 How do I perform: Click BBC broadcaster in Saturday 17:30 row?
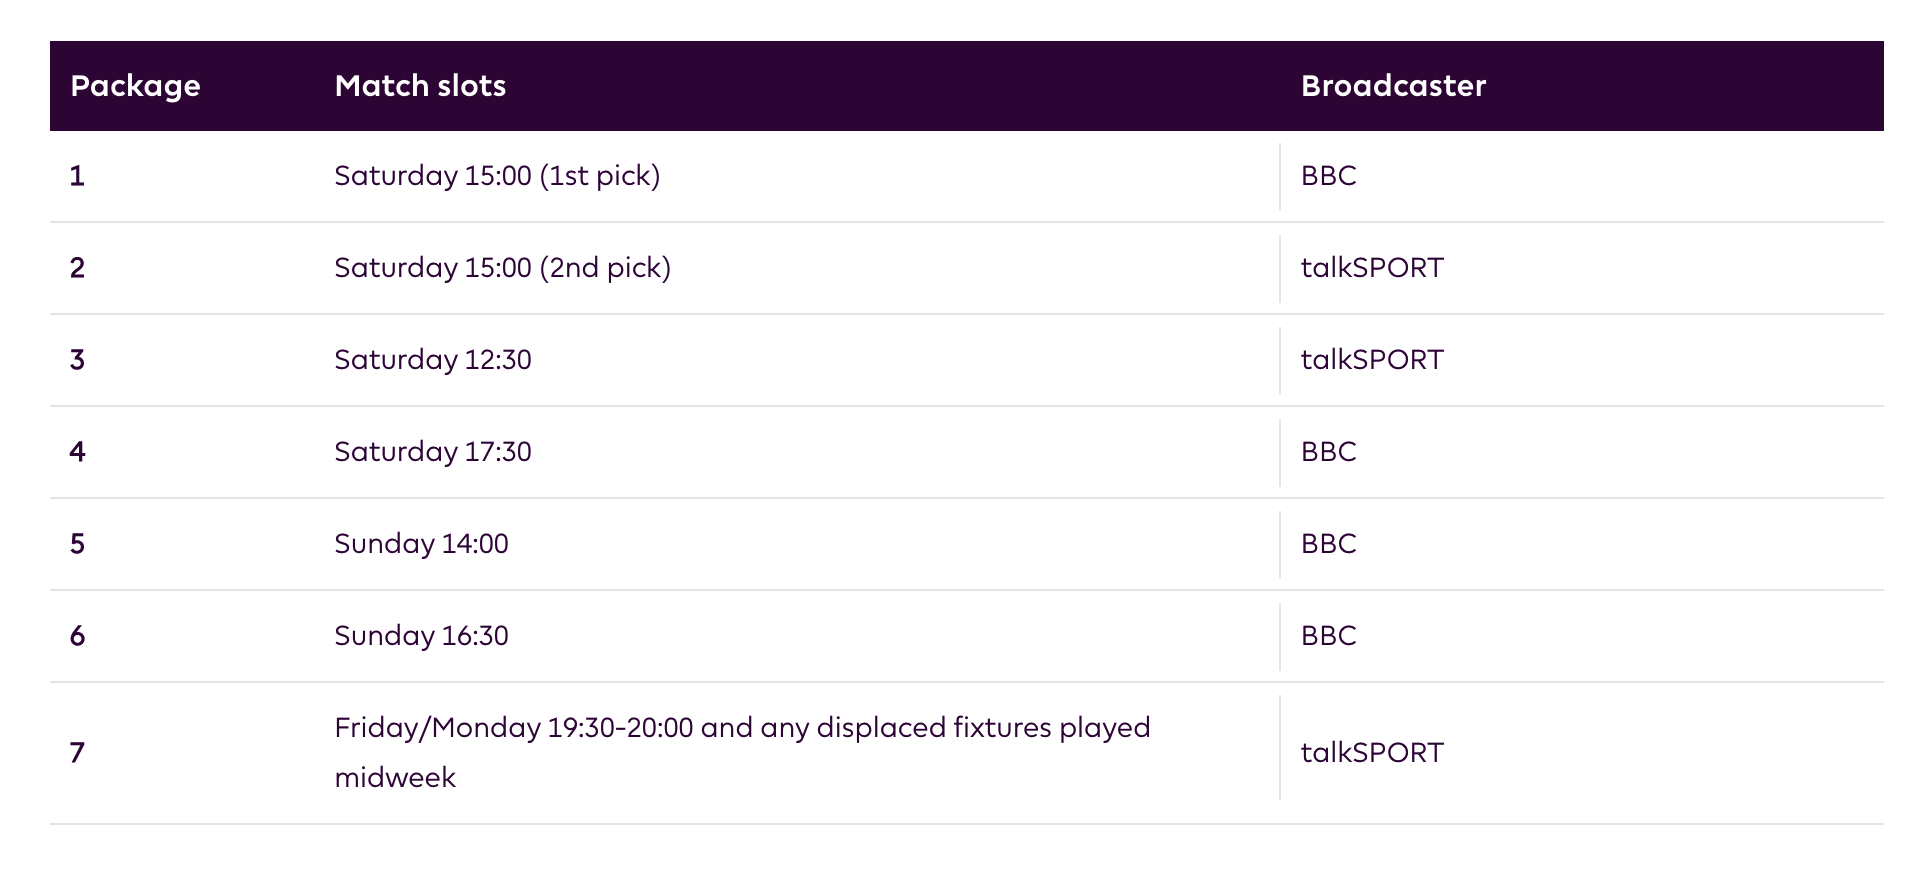(x=1328, y=452)
